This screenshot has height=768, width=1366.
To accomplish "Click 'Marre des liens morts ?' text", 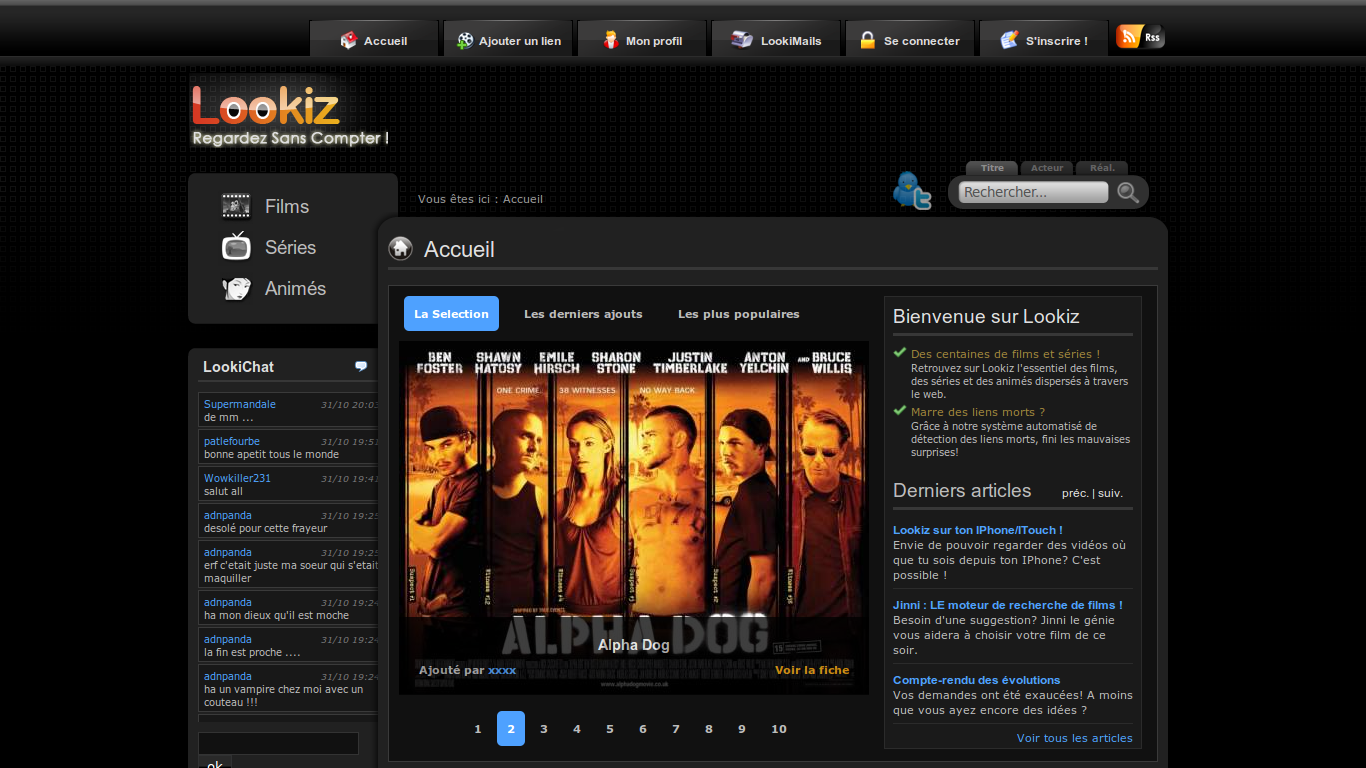I will point(978,412).
